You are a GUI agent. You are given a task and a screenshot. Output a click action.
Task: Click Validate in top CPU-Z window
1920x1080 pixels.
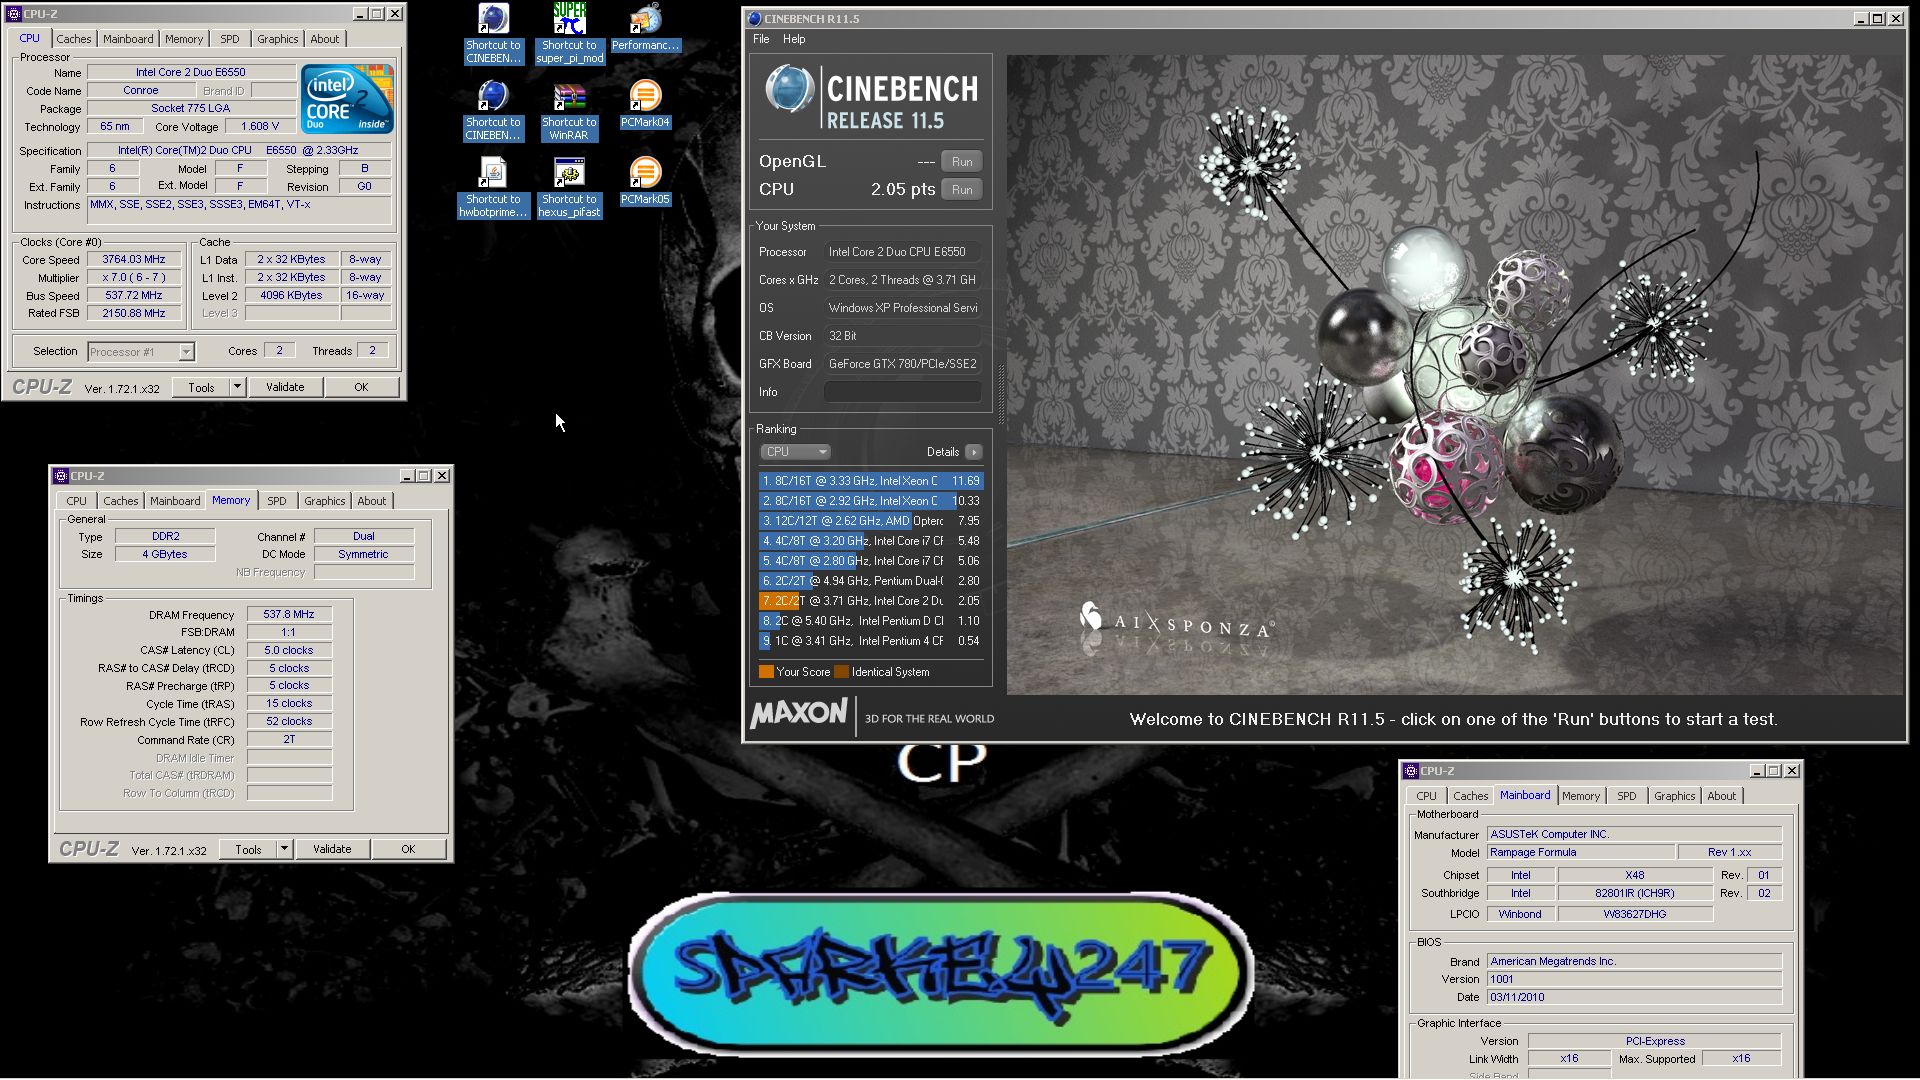[285, 387]
